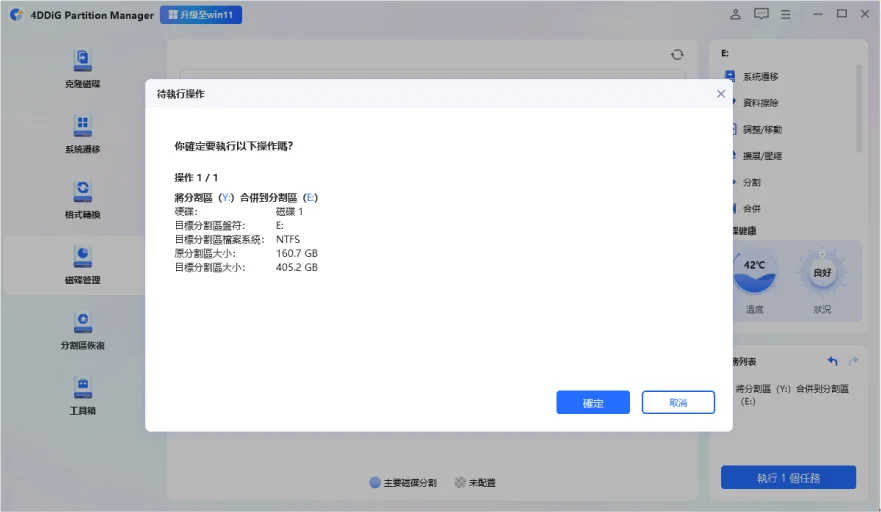
Task: Click 未配置 legend marker
Action: tap(460, 482)
